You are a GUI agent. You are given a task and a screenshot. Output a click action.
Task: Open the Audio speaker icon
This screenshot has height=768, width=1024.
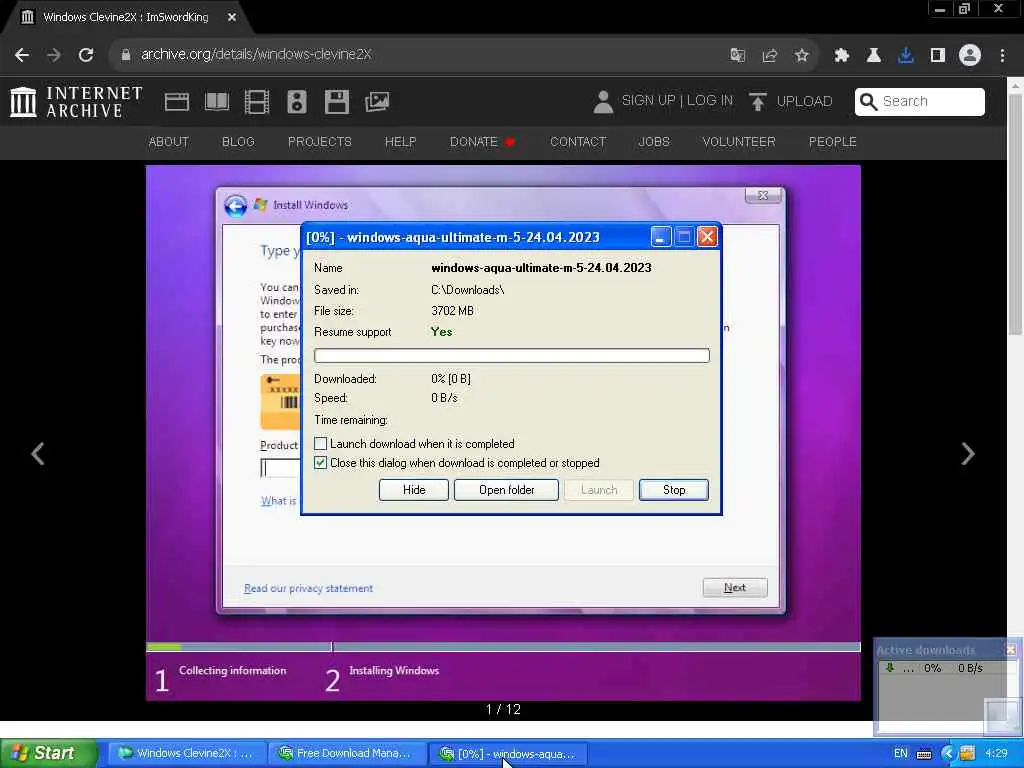296,102
